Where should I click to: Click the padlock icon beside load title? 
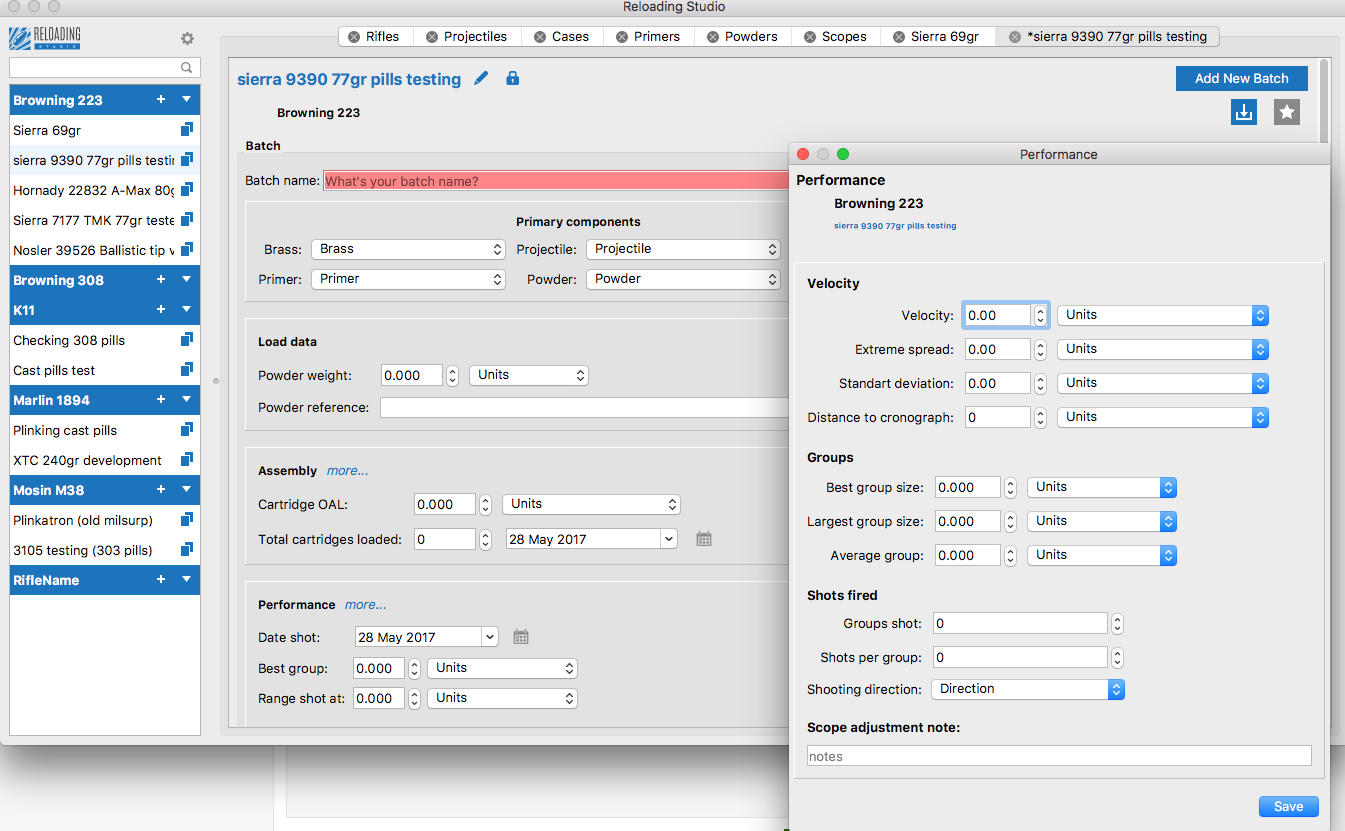(513, 78)
